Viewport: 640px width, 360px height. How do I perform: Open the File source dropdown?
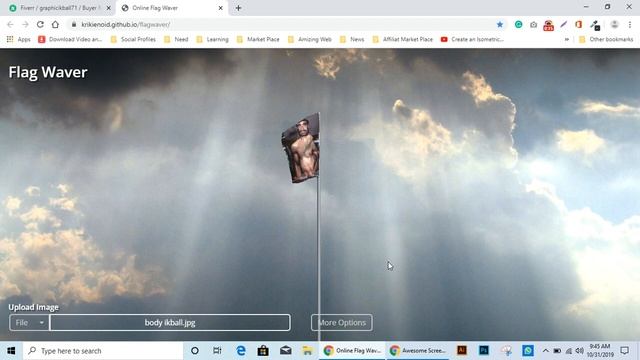click(x=29, y=322)
